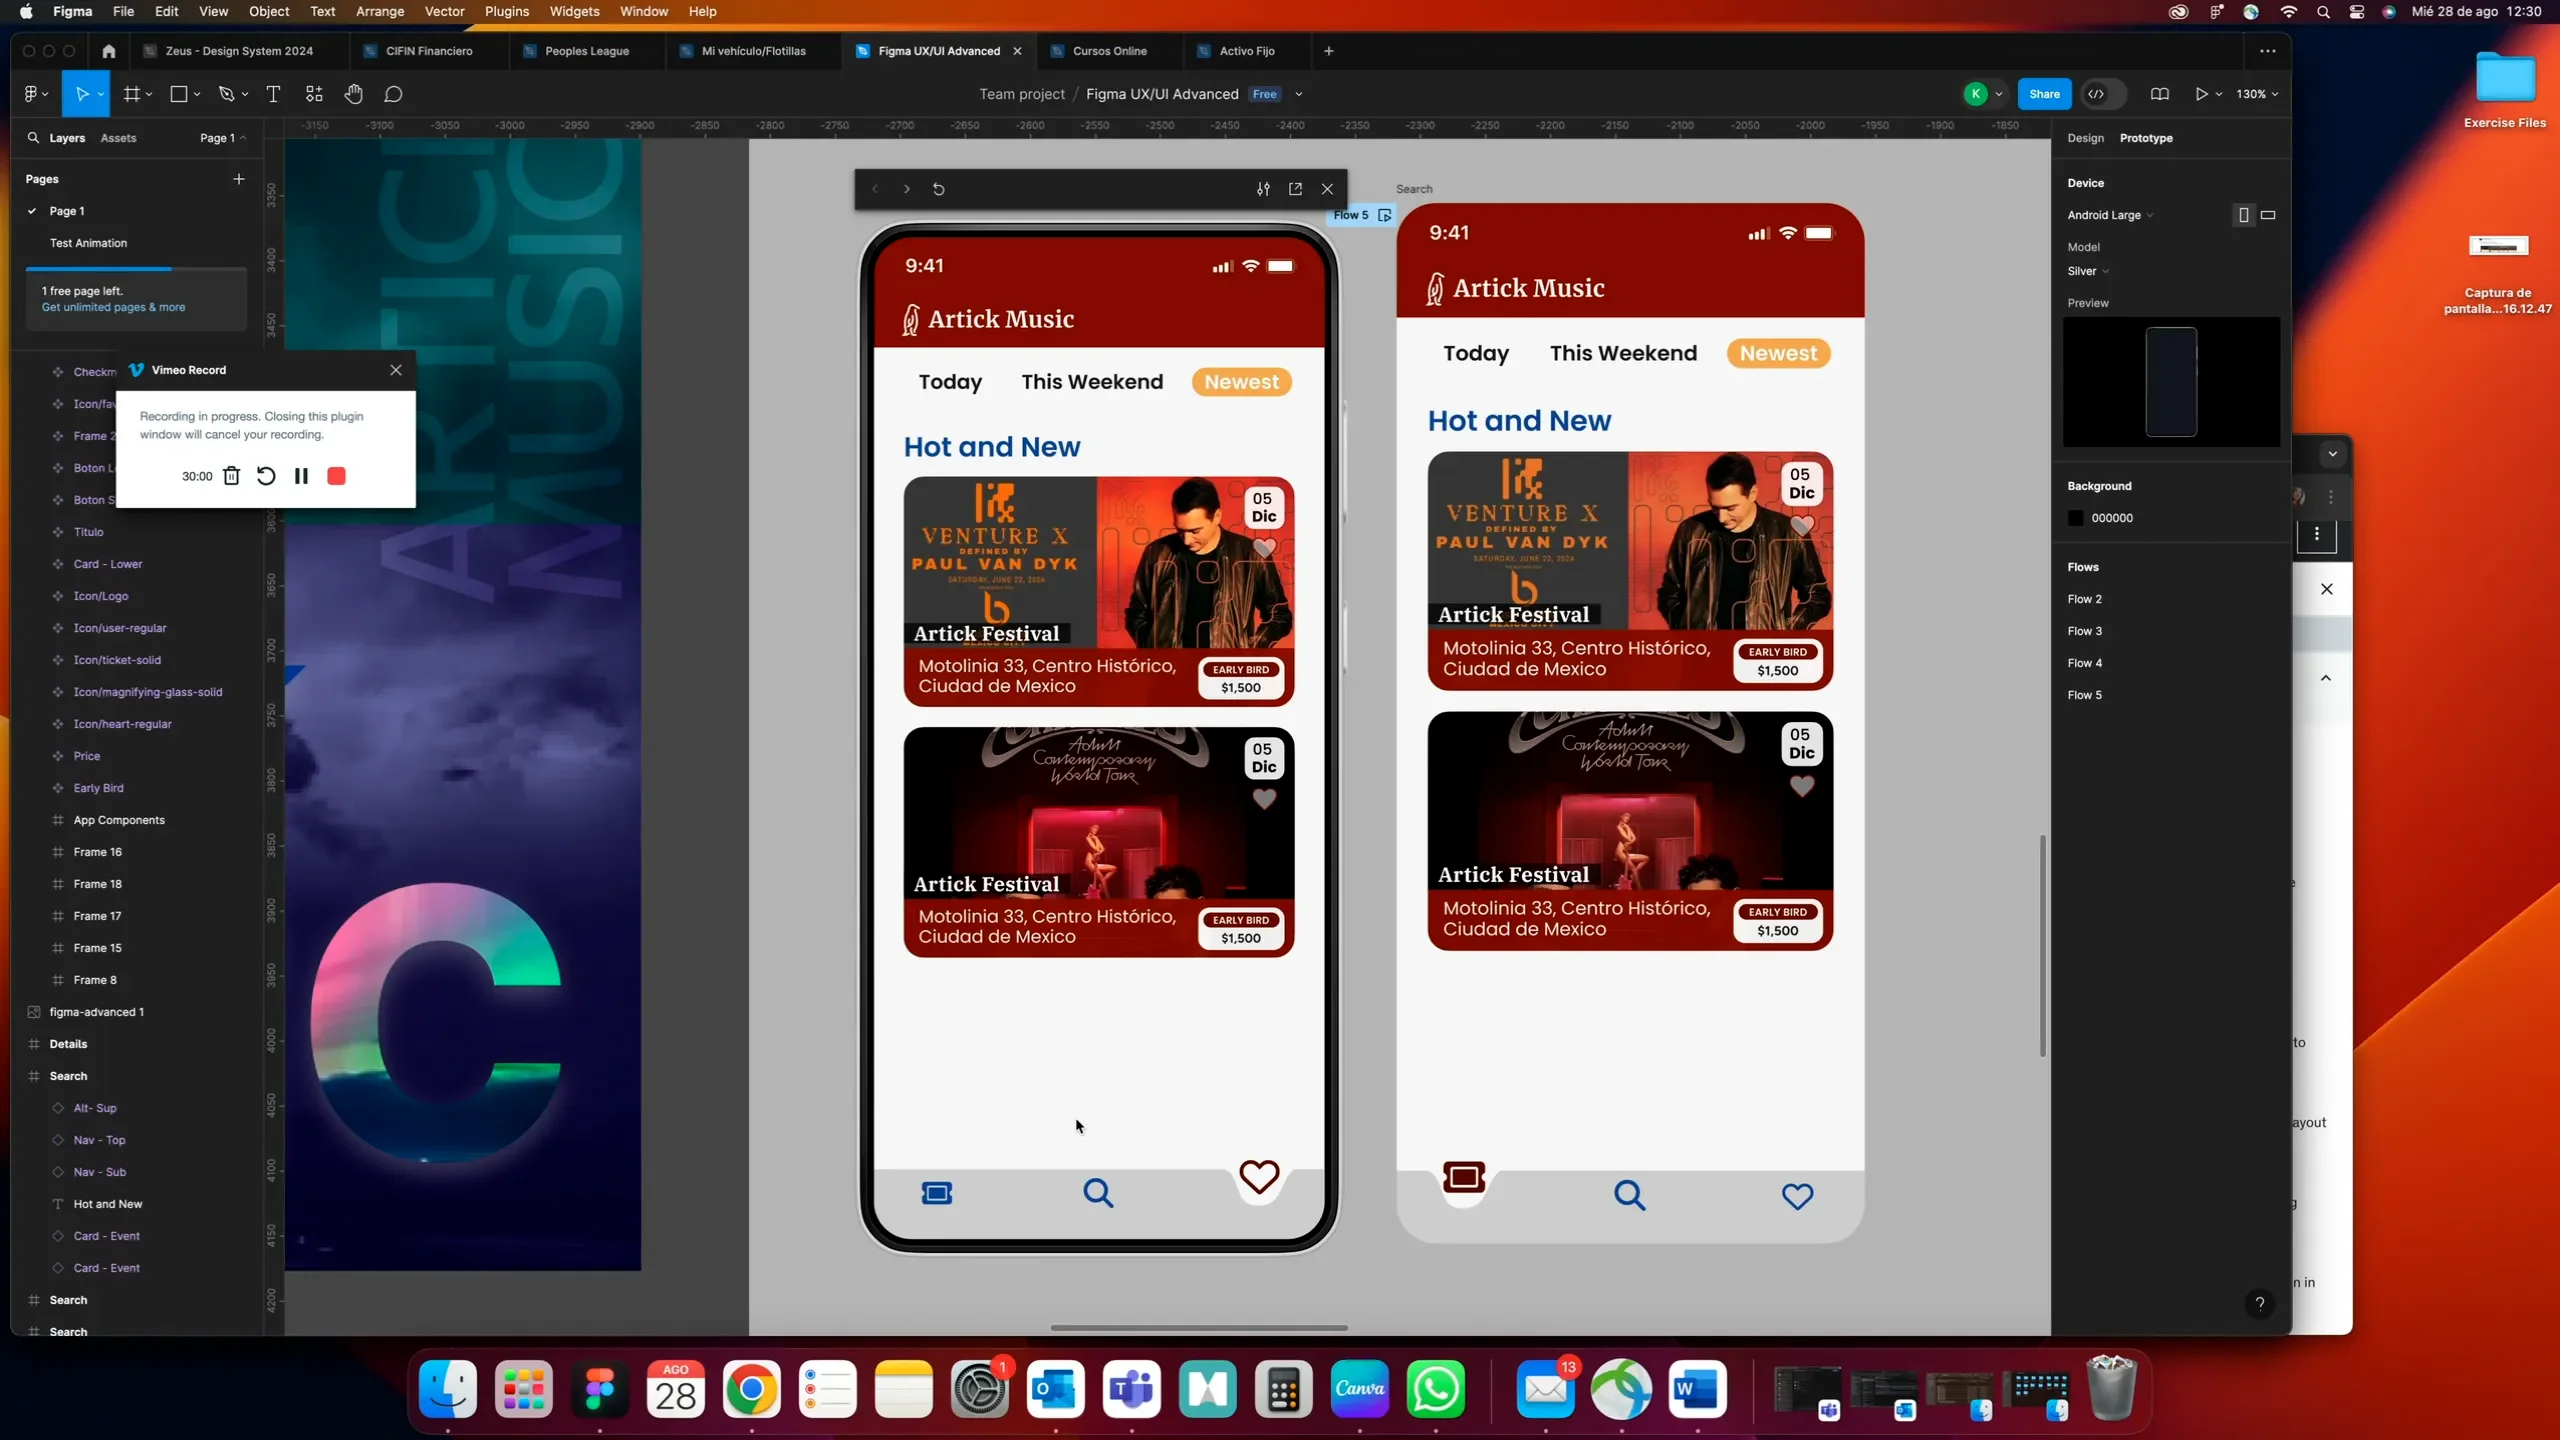Select the Text tool
Screen dimensions: 2560x1440
click(x=272, y=93)
